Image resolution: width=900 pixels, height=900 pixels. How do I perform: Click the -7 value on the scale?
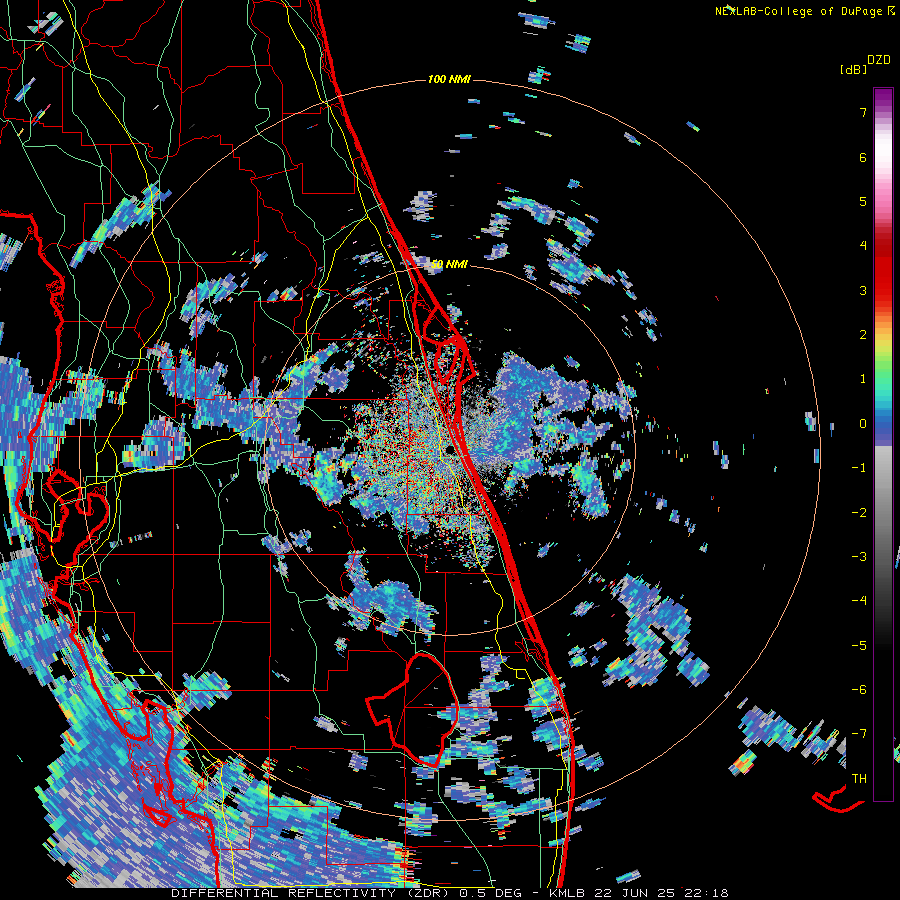coord(859,734)
